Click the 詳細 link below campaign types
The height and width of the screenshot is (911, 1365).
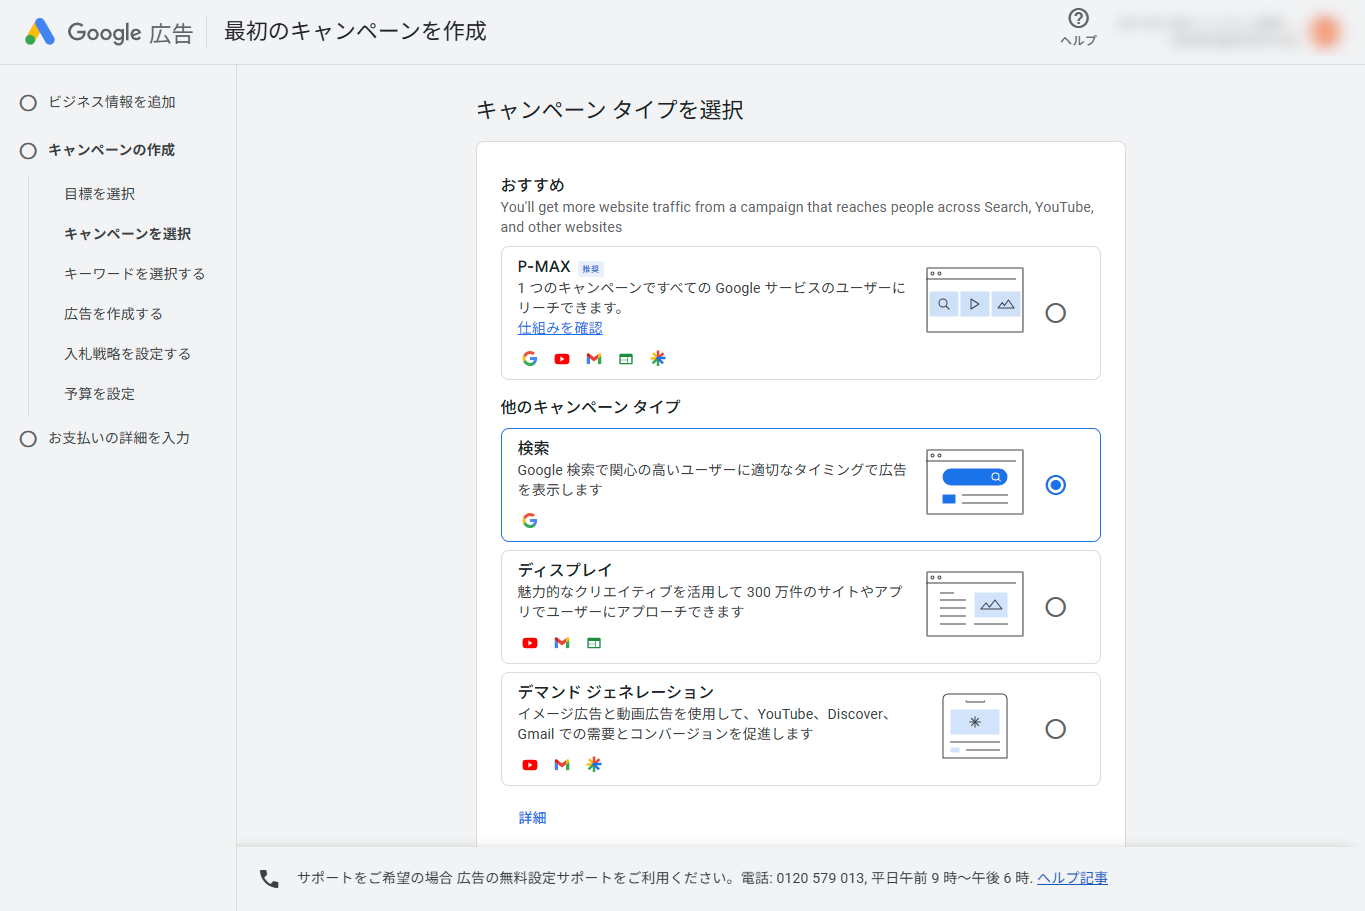click(x=532, y=817)
